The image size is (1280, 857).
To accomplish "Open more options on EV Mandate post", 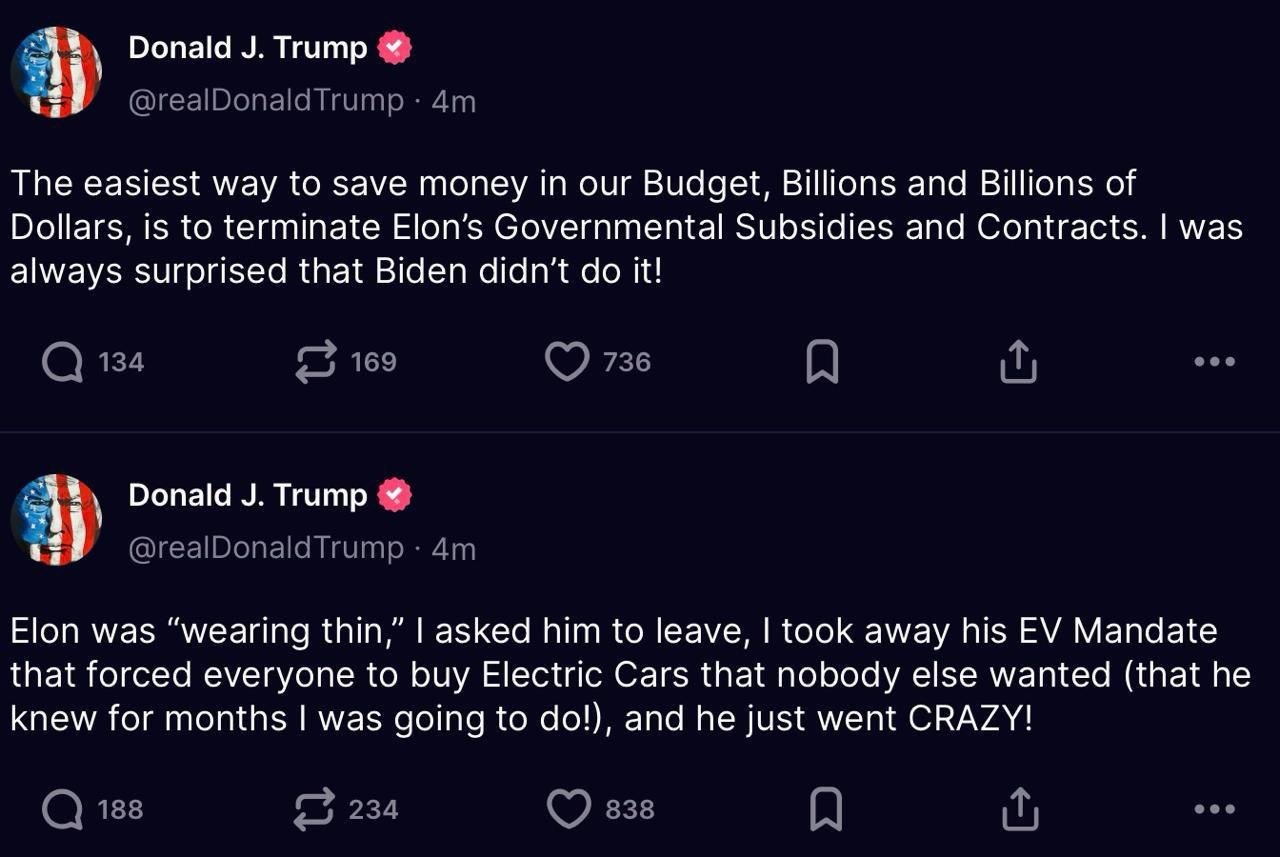I will [x=1215, y=809].
